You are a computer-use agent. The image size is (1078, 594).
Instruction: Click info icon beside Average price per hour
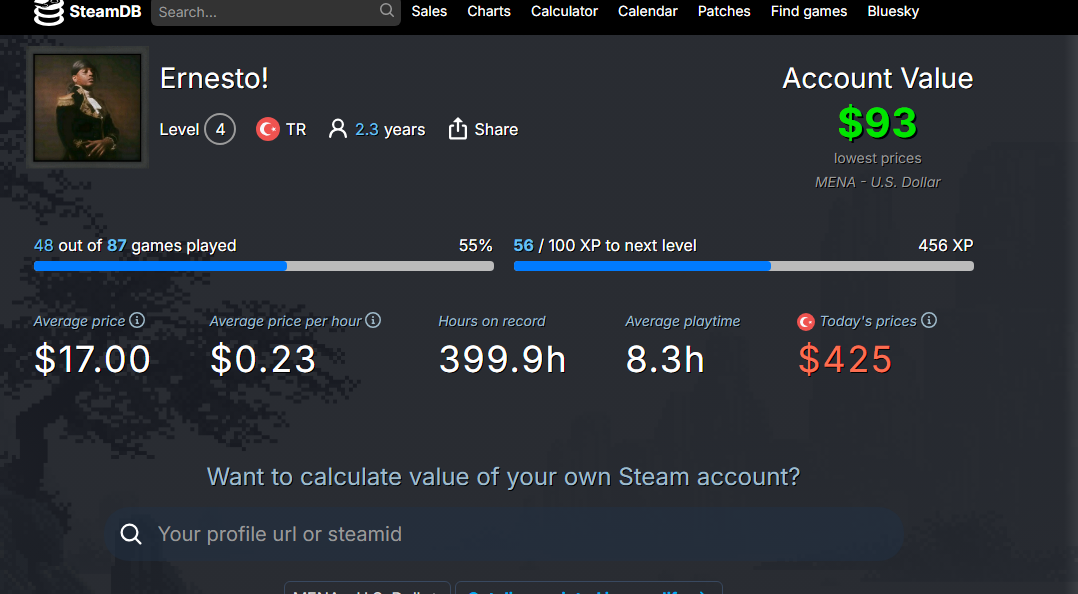click(x=373, y=321)
